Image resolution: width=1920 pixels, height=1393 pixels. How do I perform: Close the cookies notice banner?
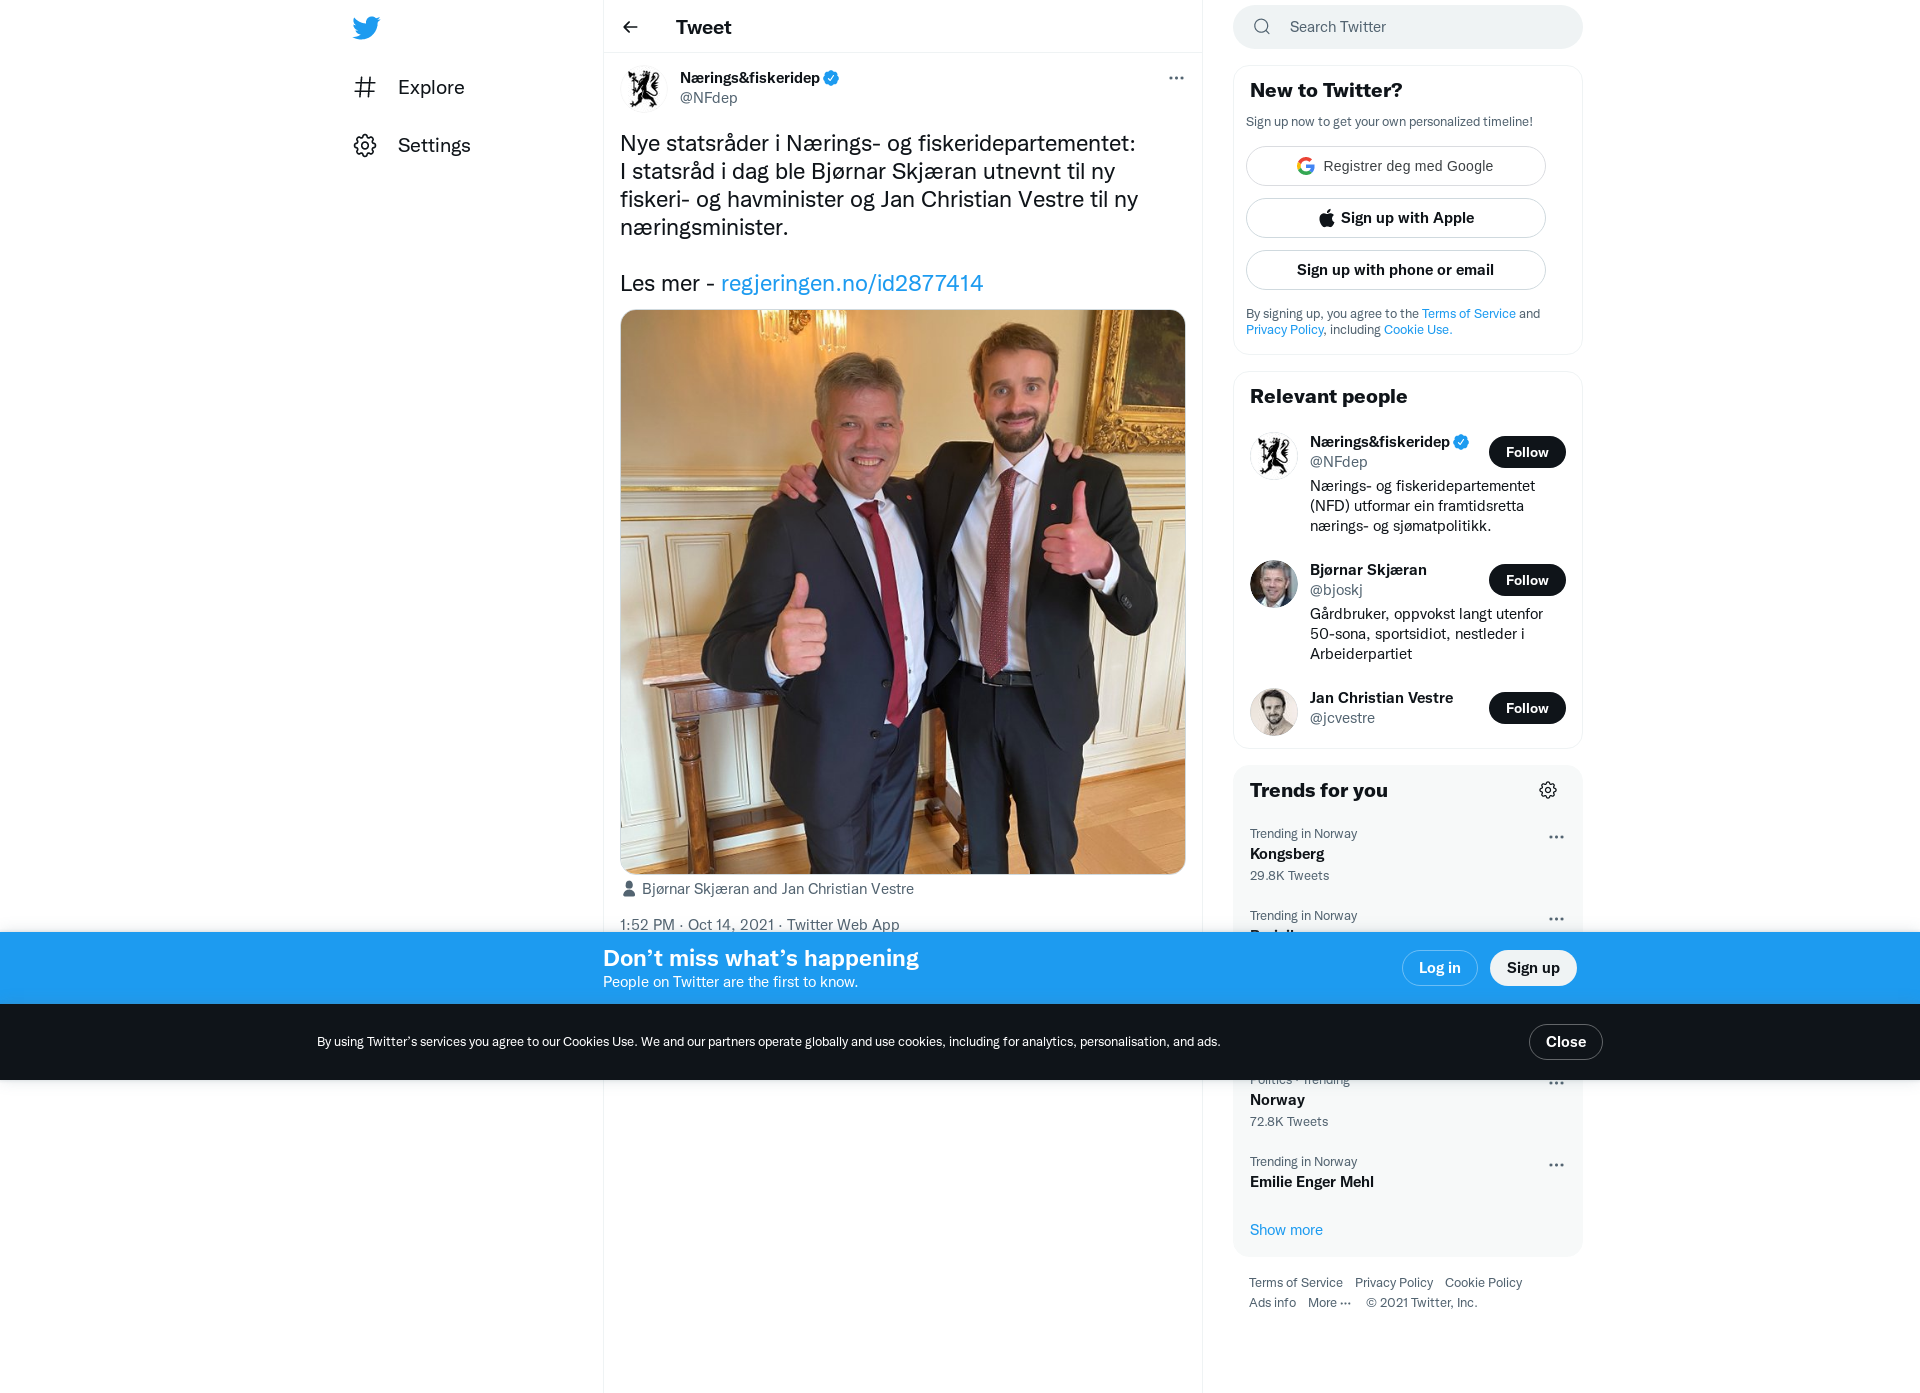[1566, 1042]
